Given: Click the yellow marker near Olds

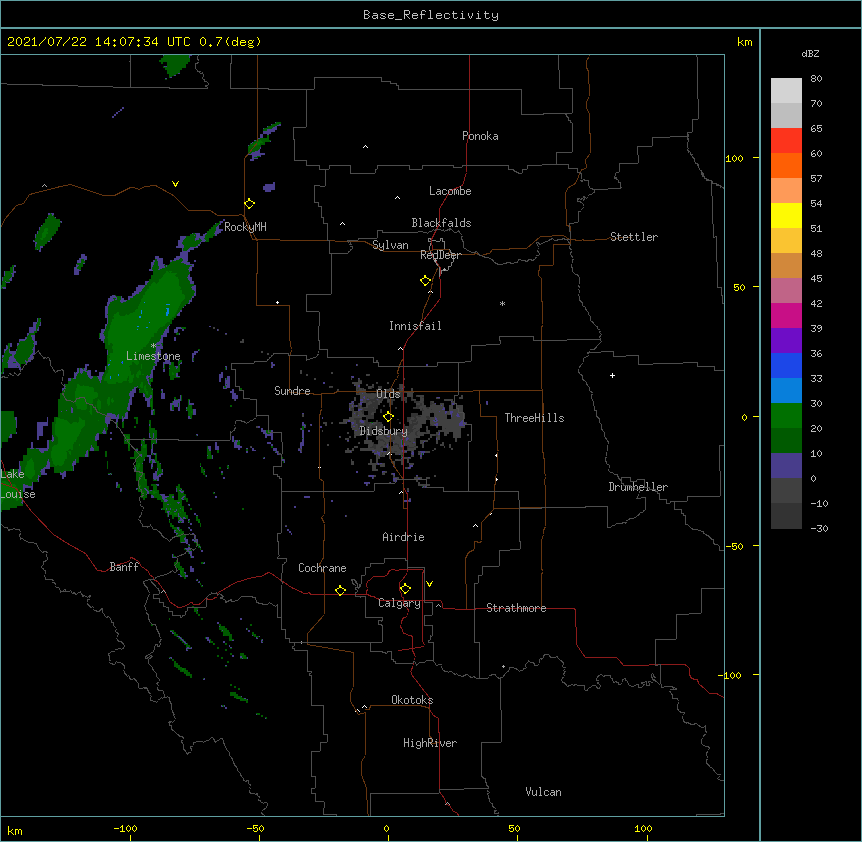Looking at the screenshot, I should [x=388, y=416].
